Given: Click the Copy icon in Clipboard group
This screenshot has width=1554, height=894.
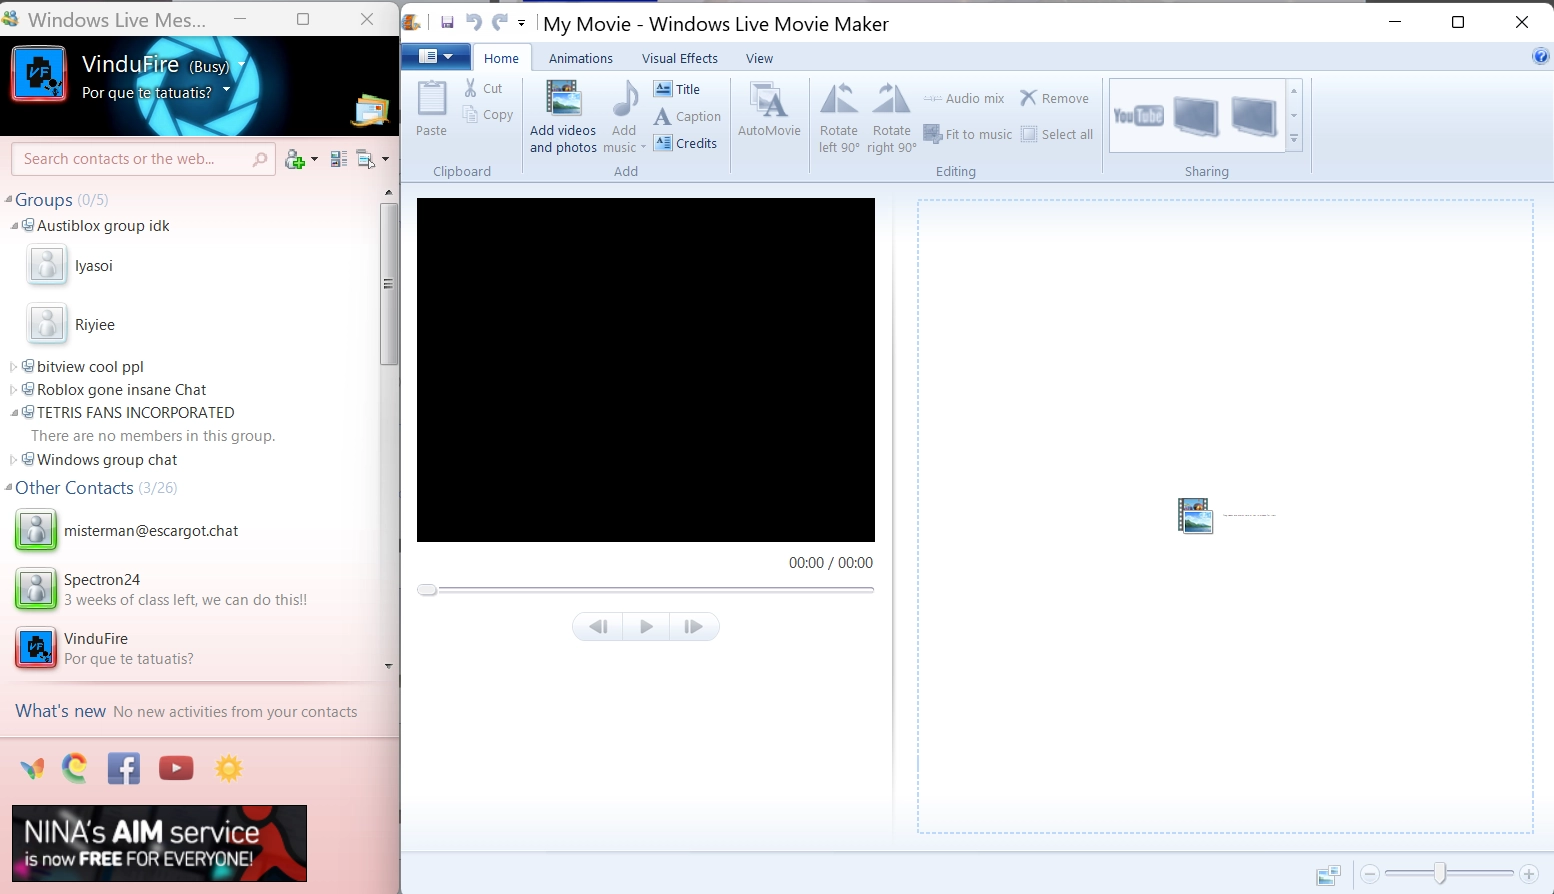Looking at the screenshot, I should (x=470, y=115).
